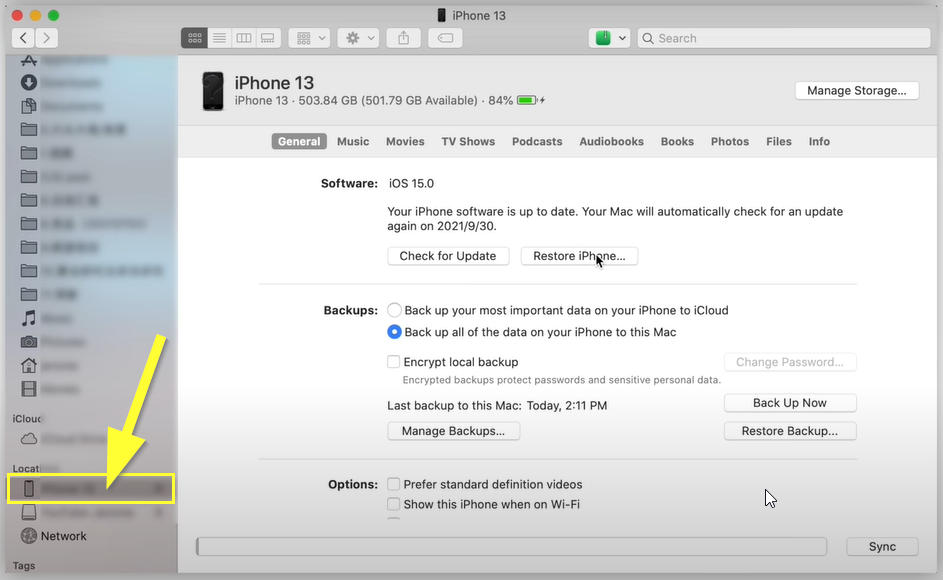The width and height of the screenshot is (943, 580).
Task: Select the iPhone device in the sidebar
Action: tap(91, 489)
